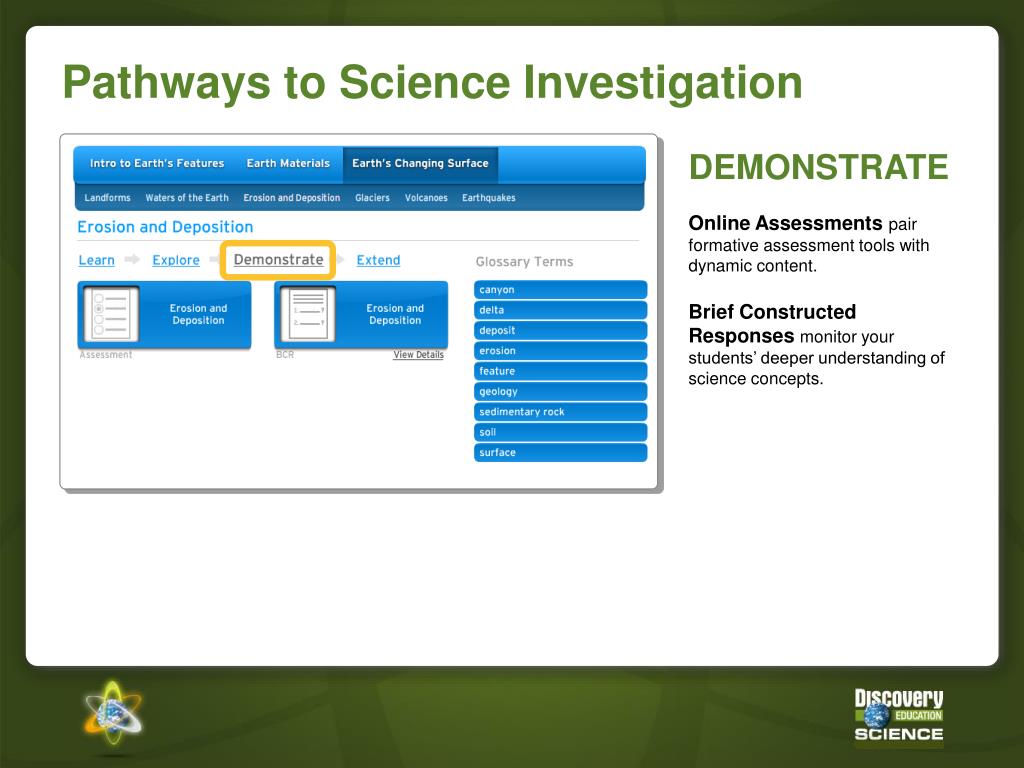
Task: Open glossary term soil
Action: [x=560, y=432]
